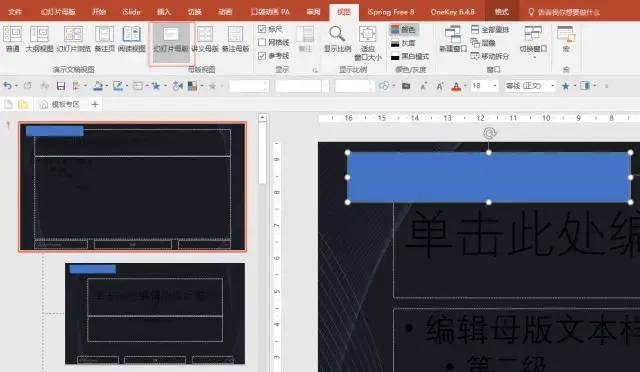This screenshot has height=372, width=640.
Task: Click New Window (新建窗口) button
Action: coord(453,39)
